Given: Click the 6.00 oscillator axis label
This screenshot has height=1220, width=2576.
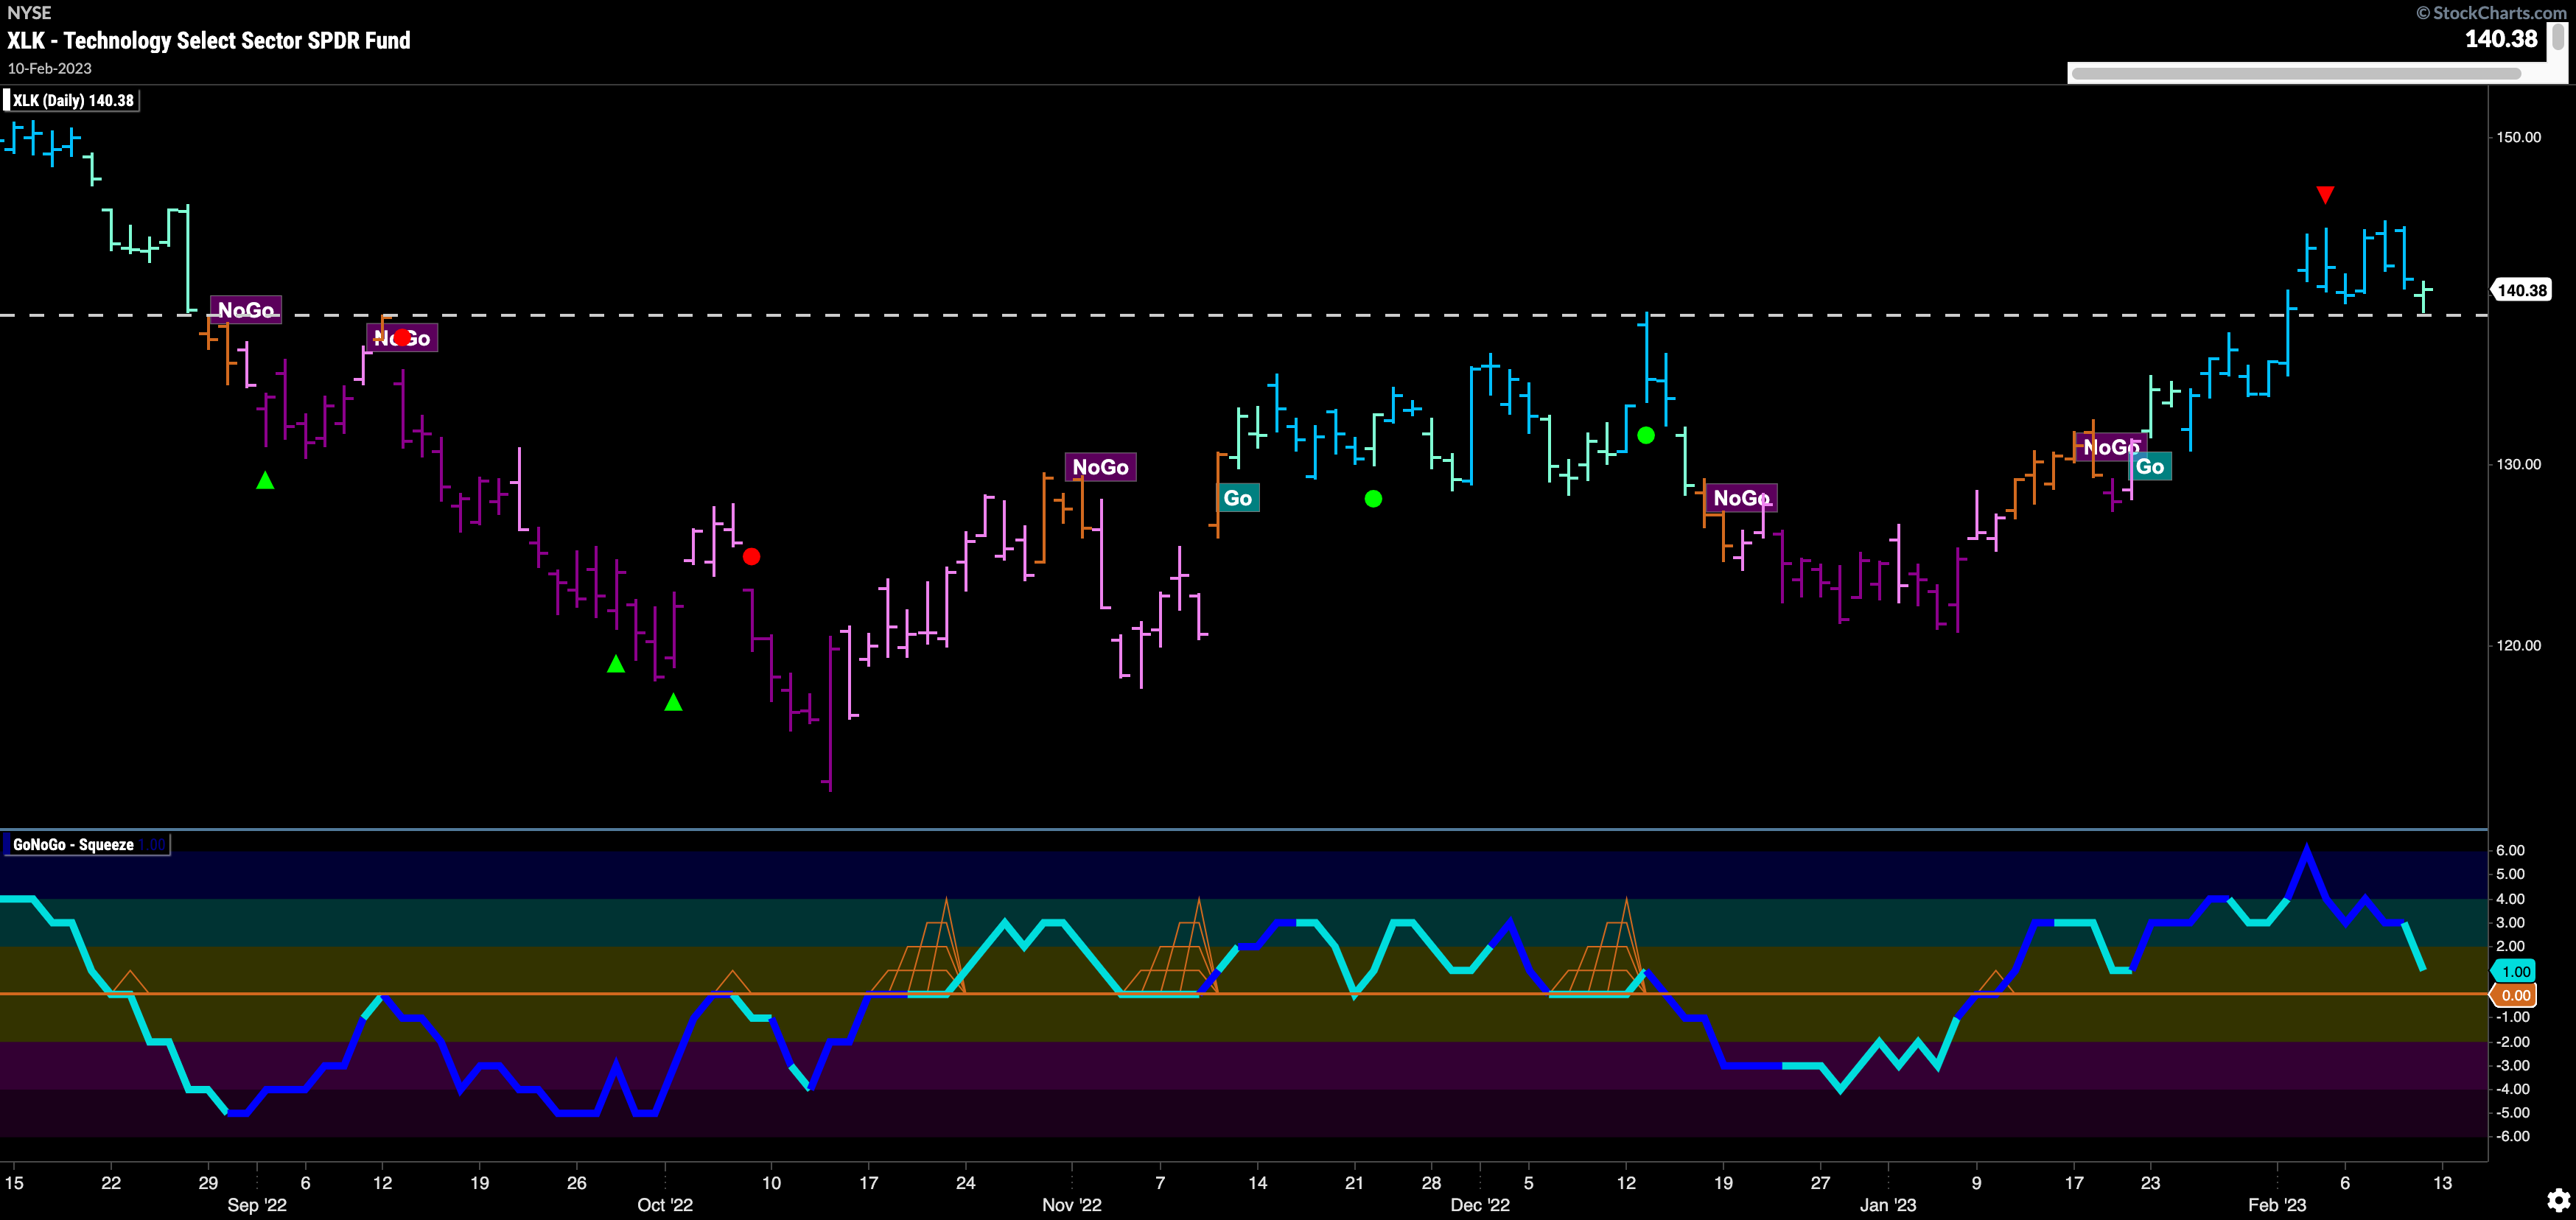Looking at the screenshot, I should coord(2510,850).
